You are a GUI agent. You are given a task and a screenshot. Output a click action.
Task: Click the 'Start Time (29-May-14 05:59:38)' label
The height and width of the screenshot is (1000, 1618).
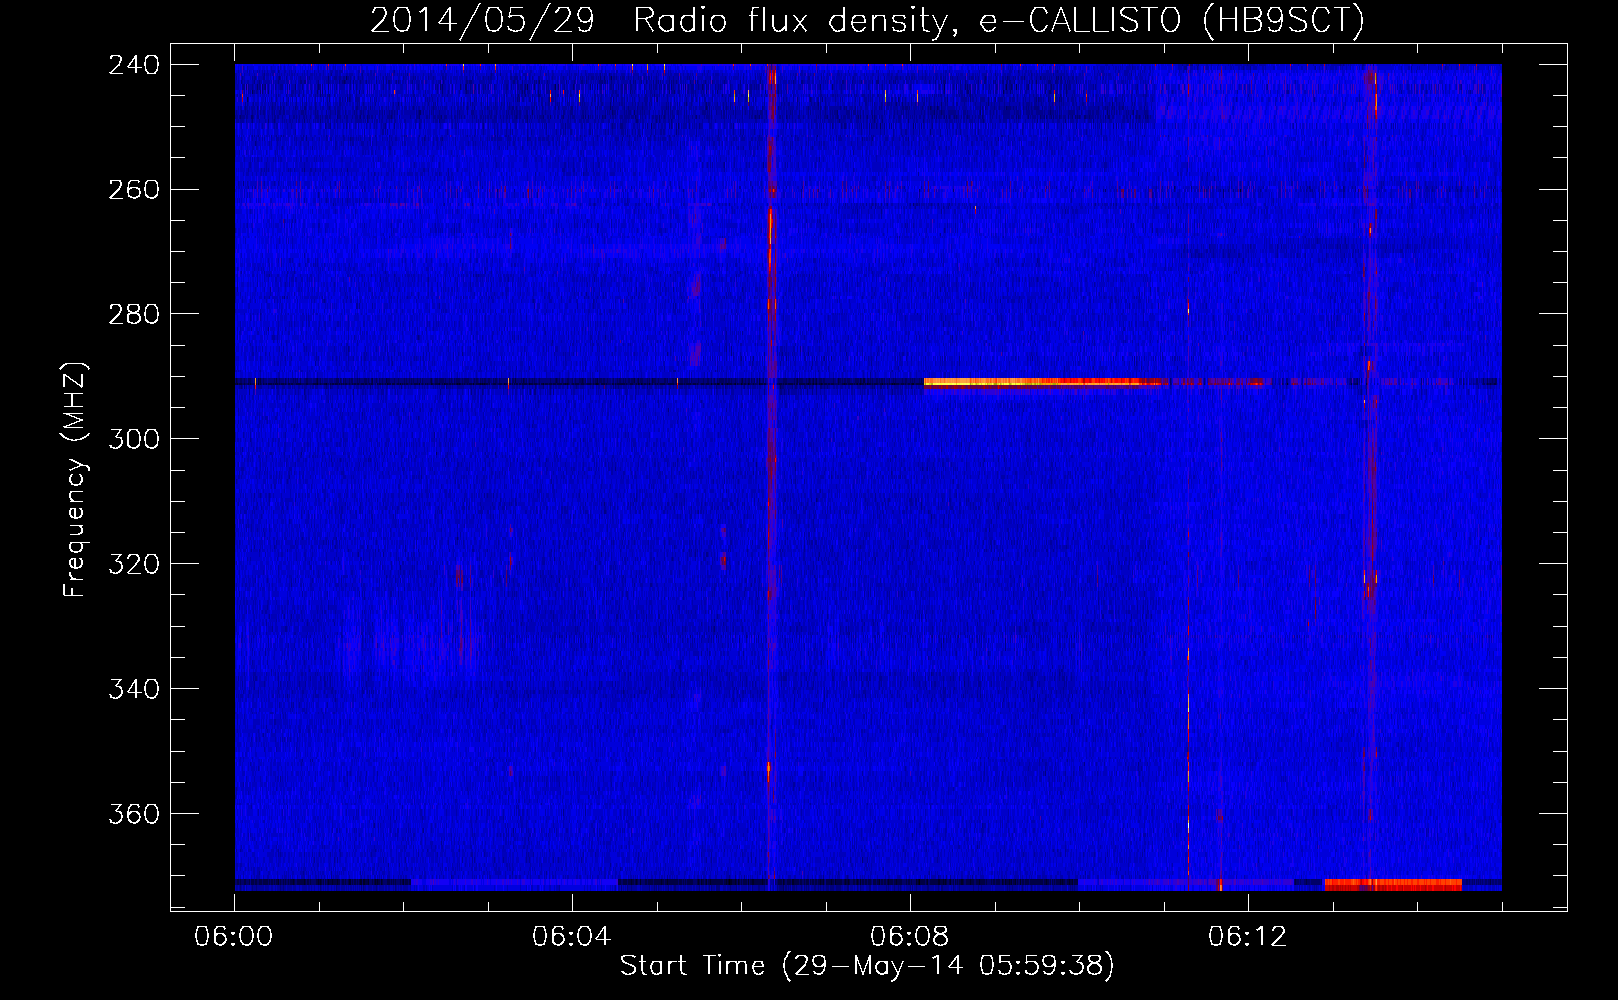tap(867, 966)
